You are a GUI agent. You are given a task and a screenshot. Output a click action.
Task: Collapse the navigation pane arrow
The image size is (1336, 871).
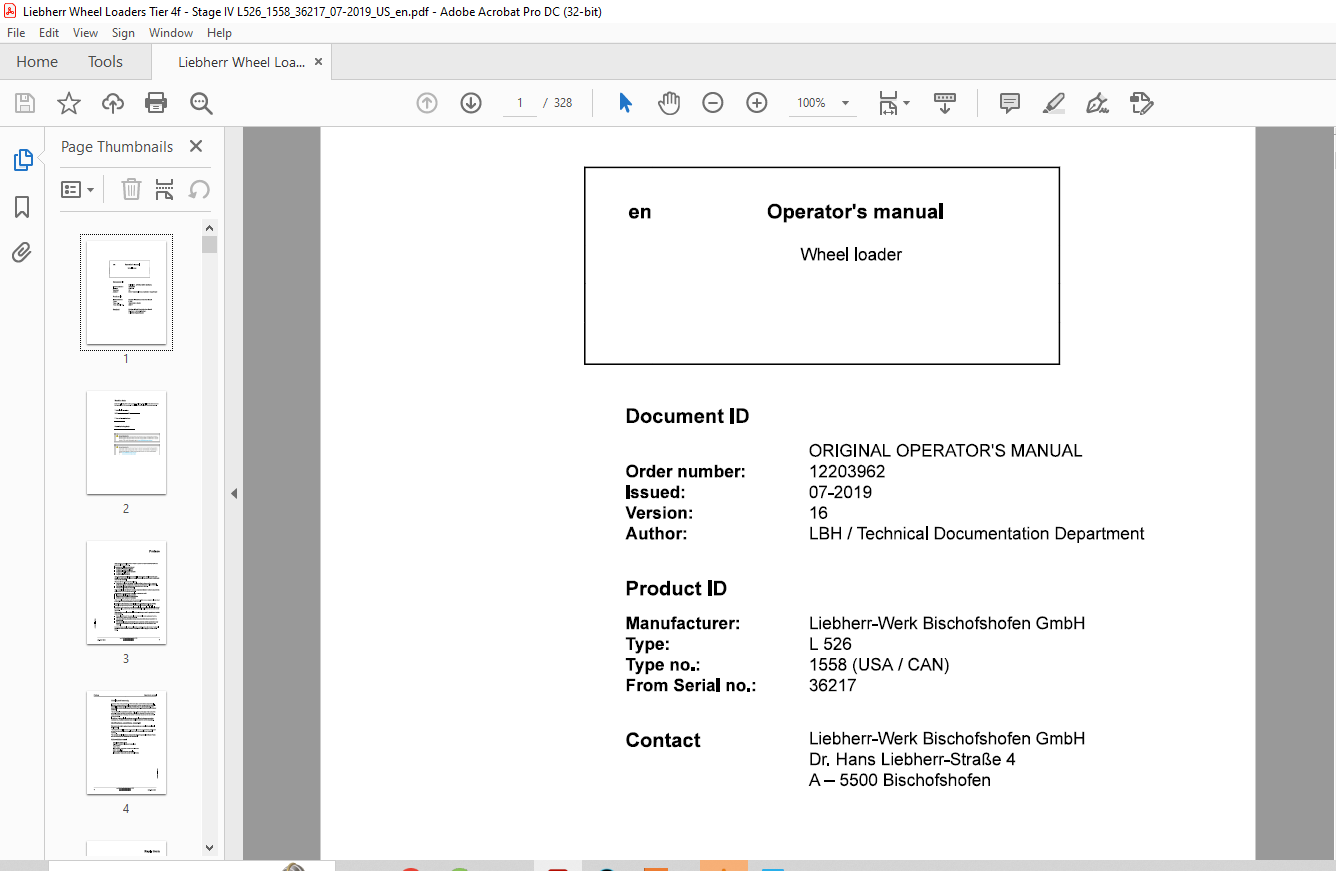tap(233, 493)
